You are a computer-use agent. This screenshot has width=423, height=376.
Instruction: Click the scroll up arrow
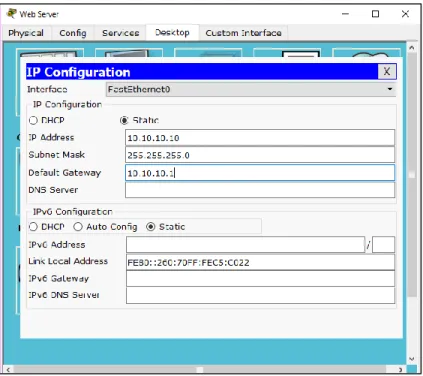[x=412, y=48]
